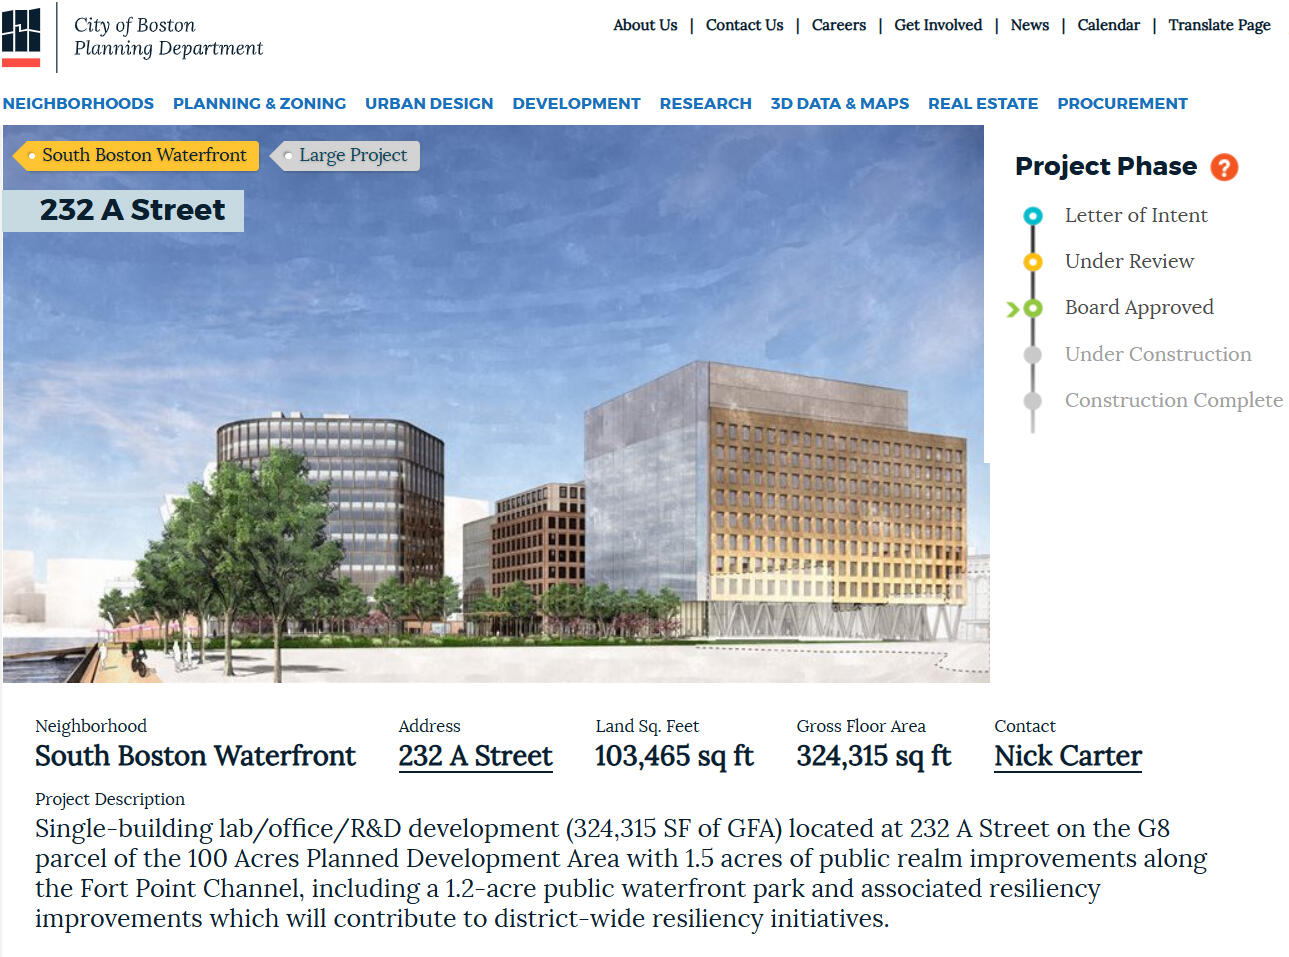Expand the Urban Design navigation item
This screenshot has width=1289, height=957.
tap(429, 103)
